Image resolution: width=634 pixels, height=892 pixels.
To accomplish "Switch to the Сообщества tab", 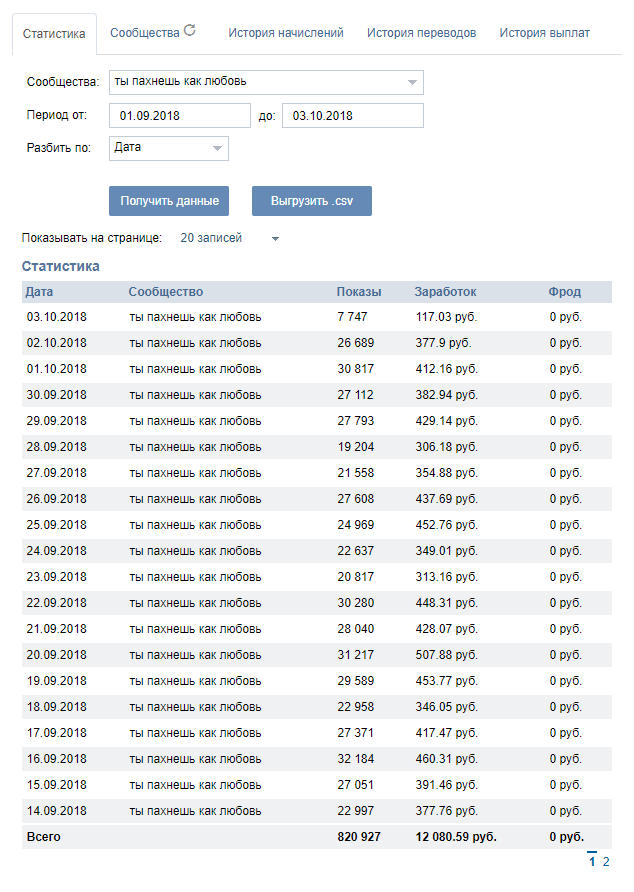I will click(x=144, y=33).
